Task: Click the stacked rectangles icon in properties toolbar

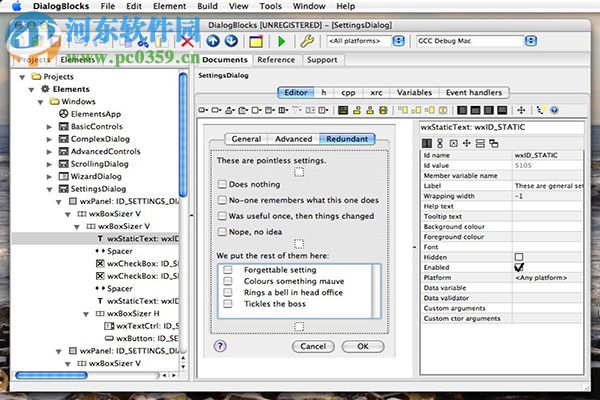Action: click(480, 144)
